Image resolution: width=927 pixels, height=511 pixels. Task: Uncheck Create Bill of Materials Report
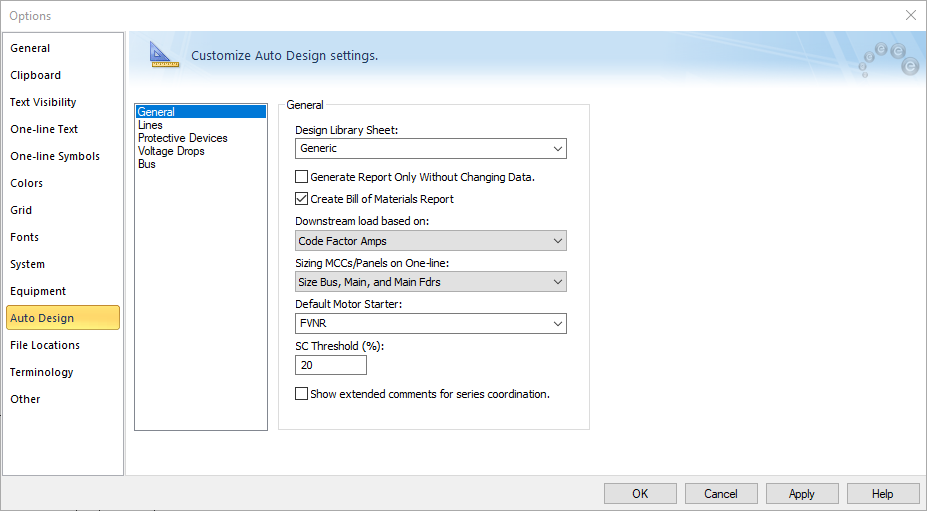[x=302, y=199]
